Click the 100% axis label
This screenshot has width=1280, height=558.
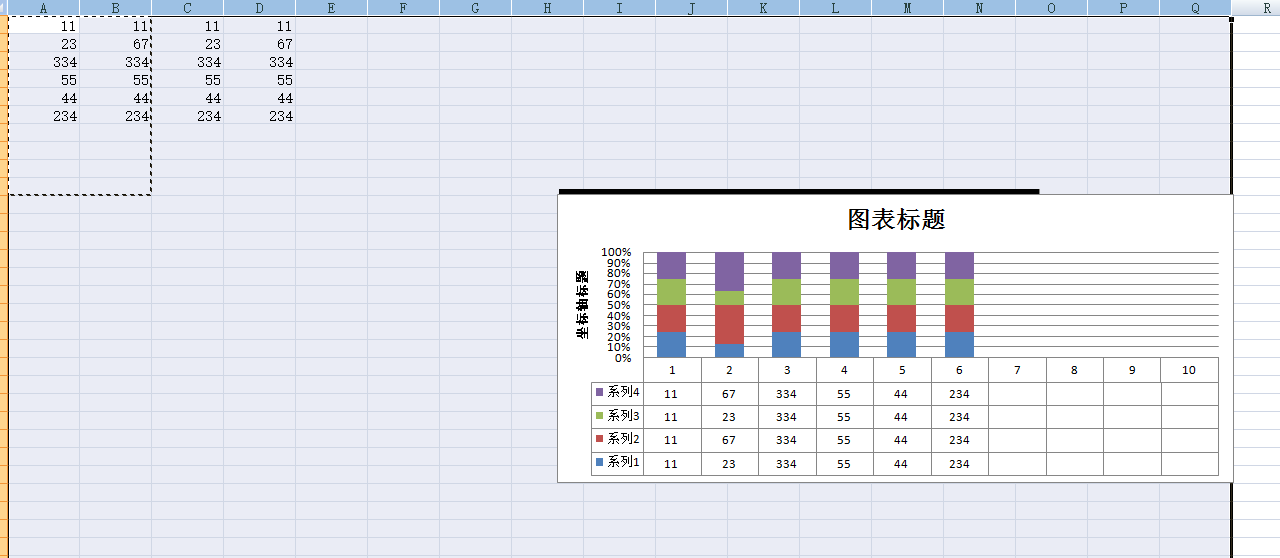616,253
